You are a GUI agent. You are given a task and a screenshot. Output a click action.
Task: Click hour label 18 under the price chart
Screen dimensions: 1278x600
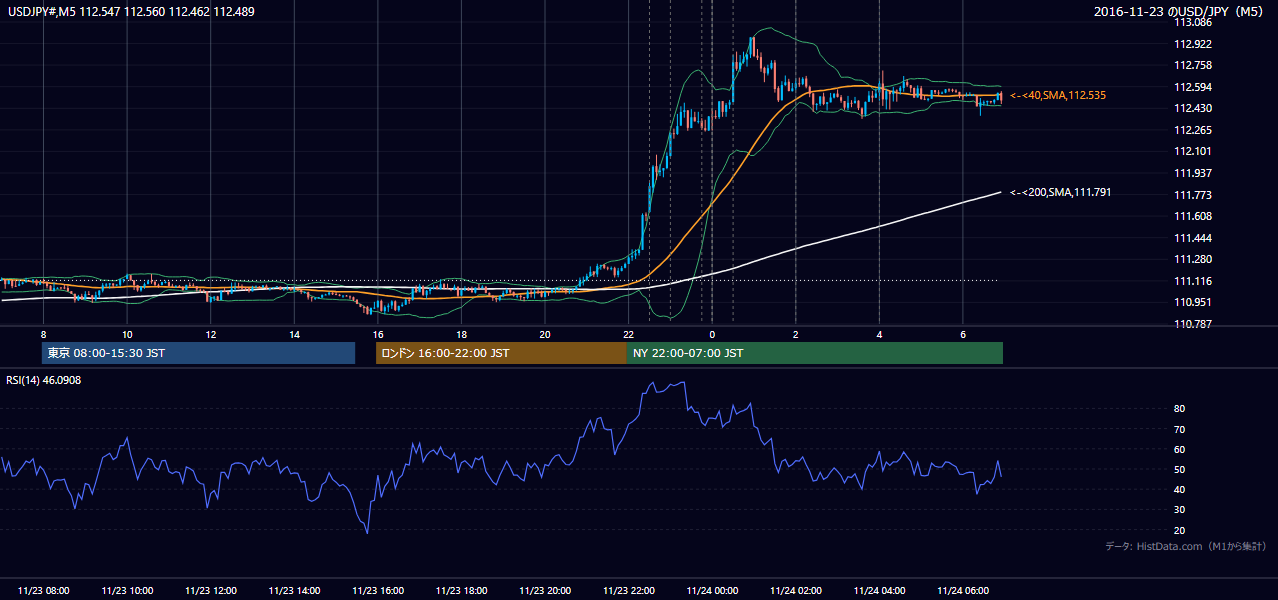(461, 334)
